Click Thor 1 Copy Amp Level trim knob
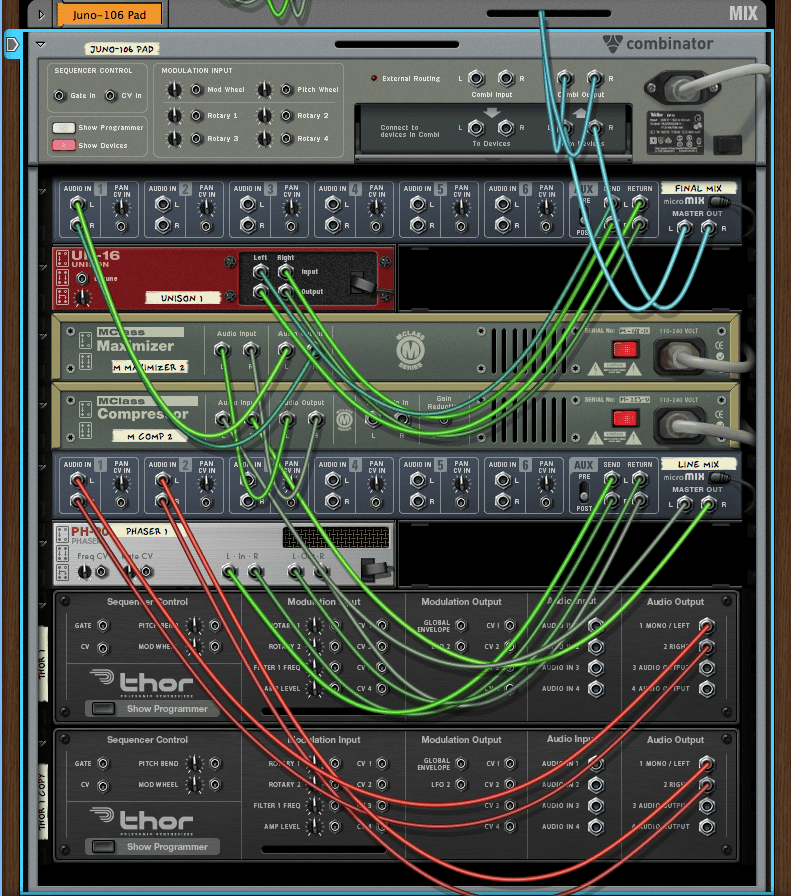This screenshot has height=896, width=791. click(314, 826)
